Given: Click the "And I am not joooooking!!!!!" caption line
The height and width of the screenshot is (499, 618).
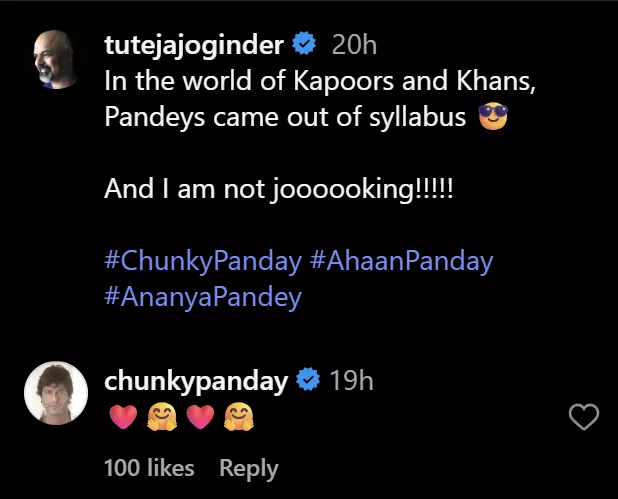Looking at the screenshot, I should [x=279, y=189].
